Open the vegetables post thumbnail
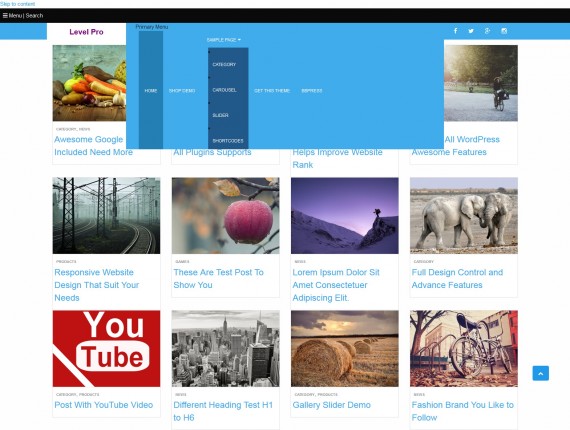This screenshot has width=570, height=430. [x=89, y=83]
